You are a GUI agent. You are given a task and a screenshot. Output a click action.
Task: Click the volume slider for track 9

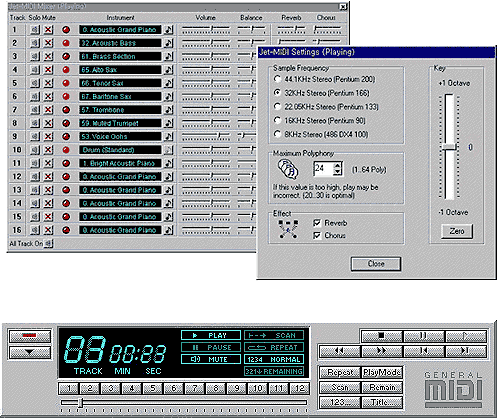pyautogui.click(x=206, y=136)
